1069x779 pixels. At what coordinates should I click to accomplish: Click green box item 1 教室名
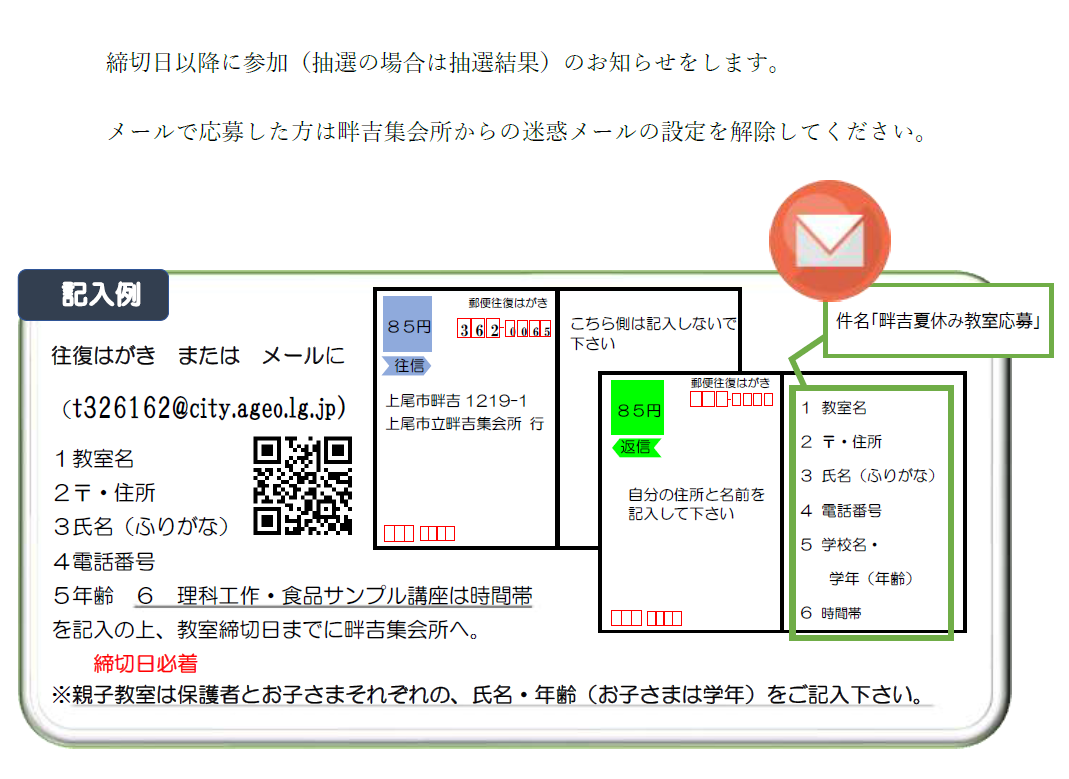(x=834, y=408)
